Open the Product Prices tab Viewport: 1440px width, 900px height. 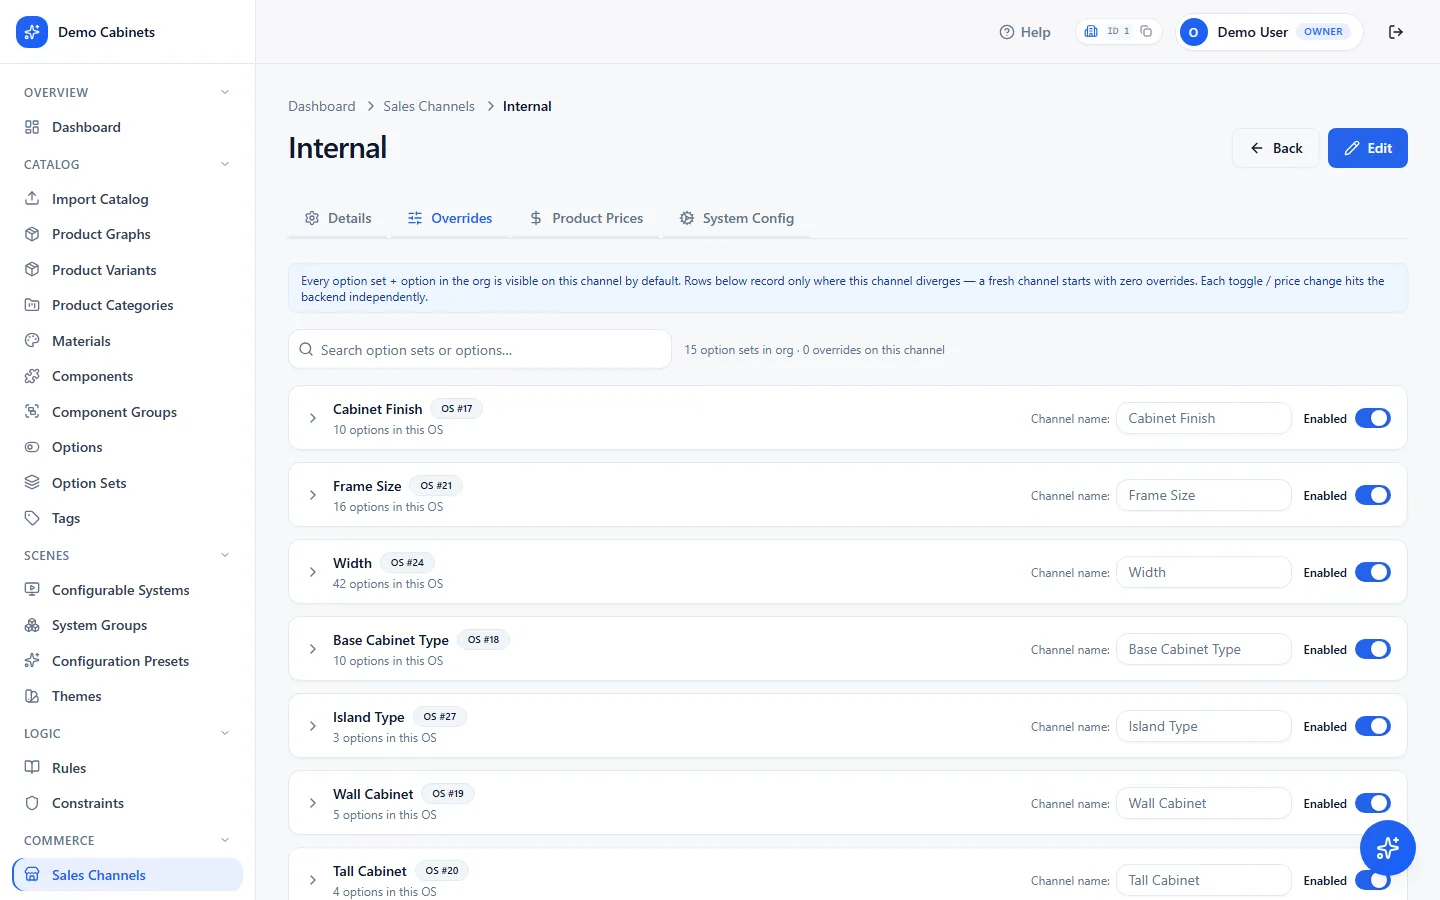(586, 218)
